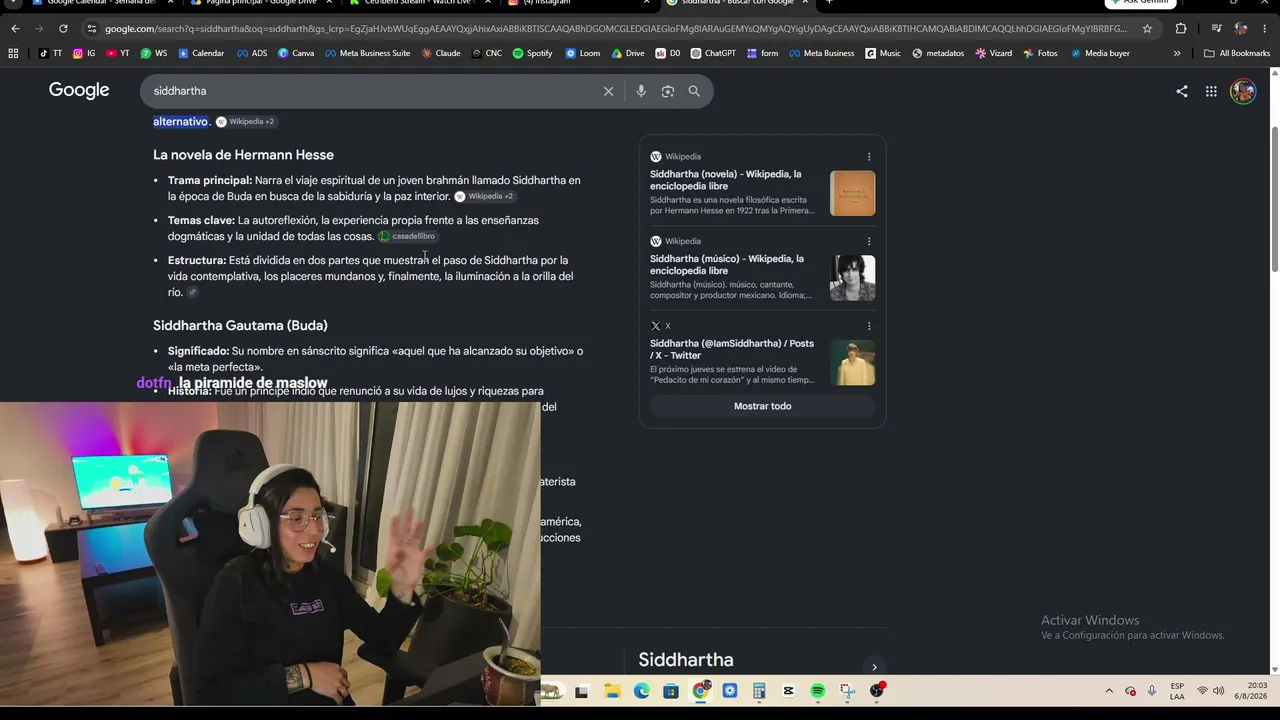This screenshot has width=1280, height=720.
Task: Show hidden system tray icons
Action: [x=1108, y=691]
